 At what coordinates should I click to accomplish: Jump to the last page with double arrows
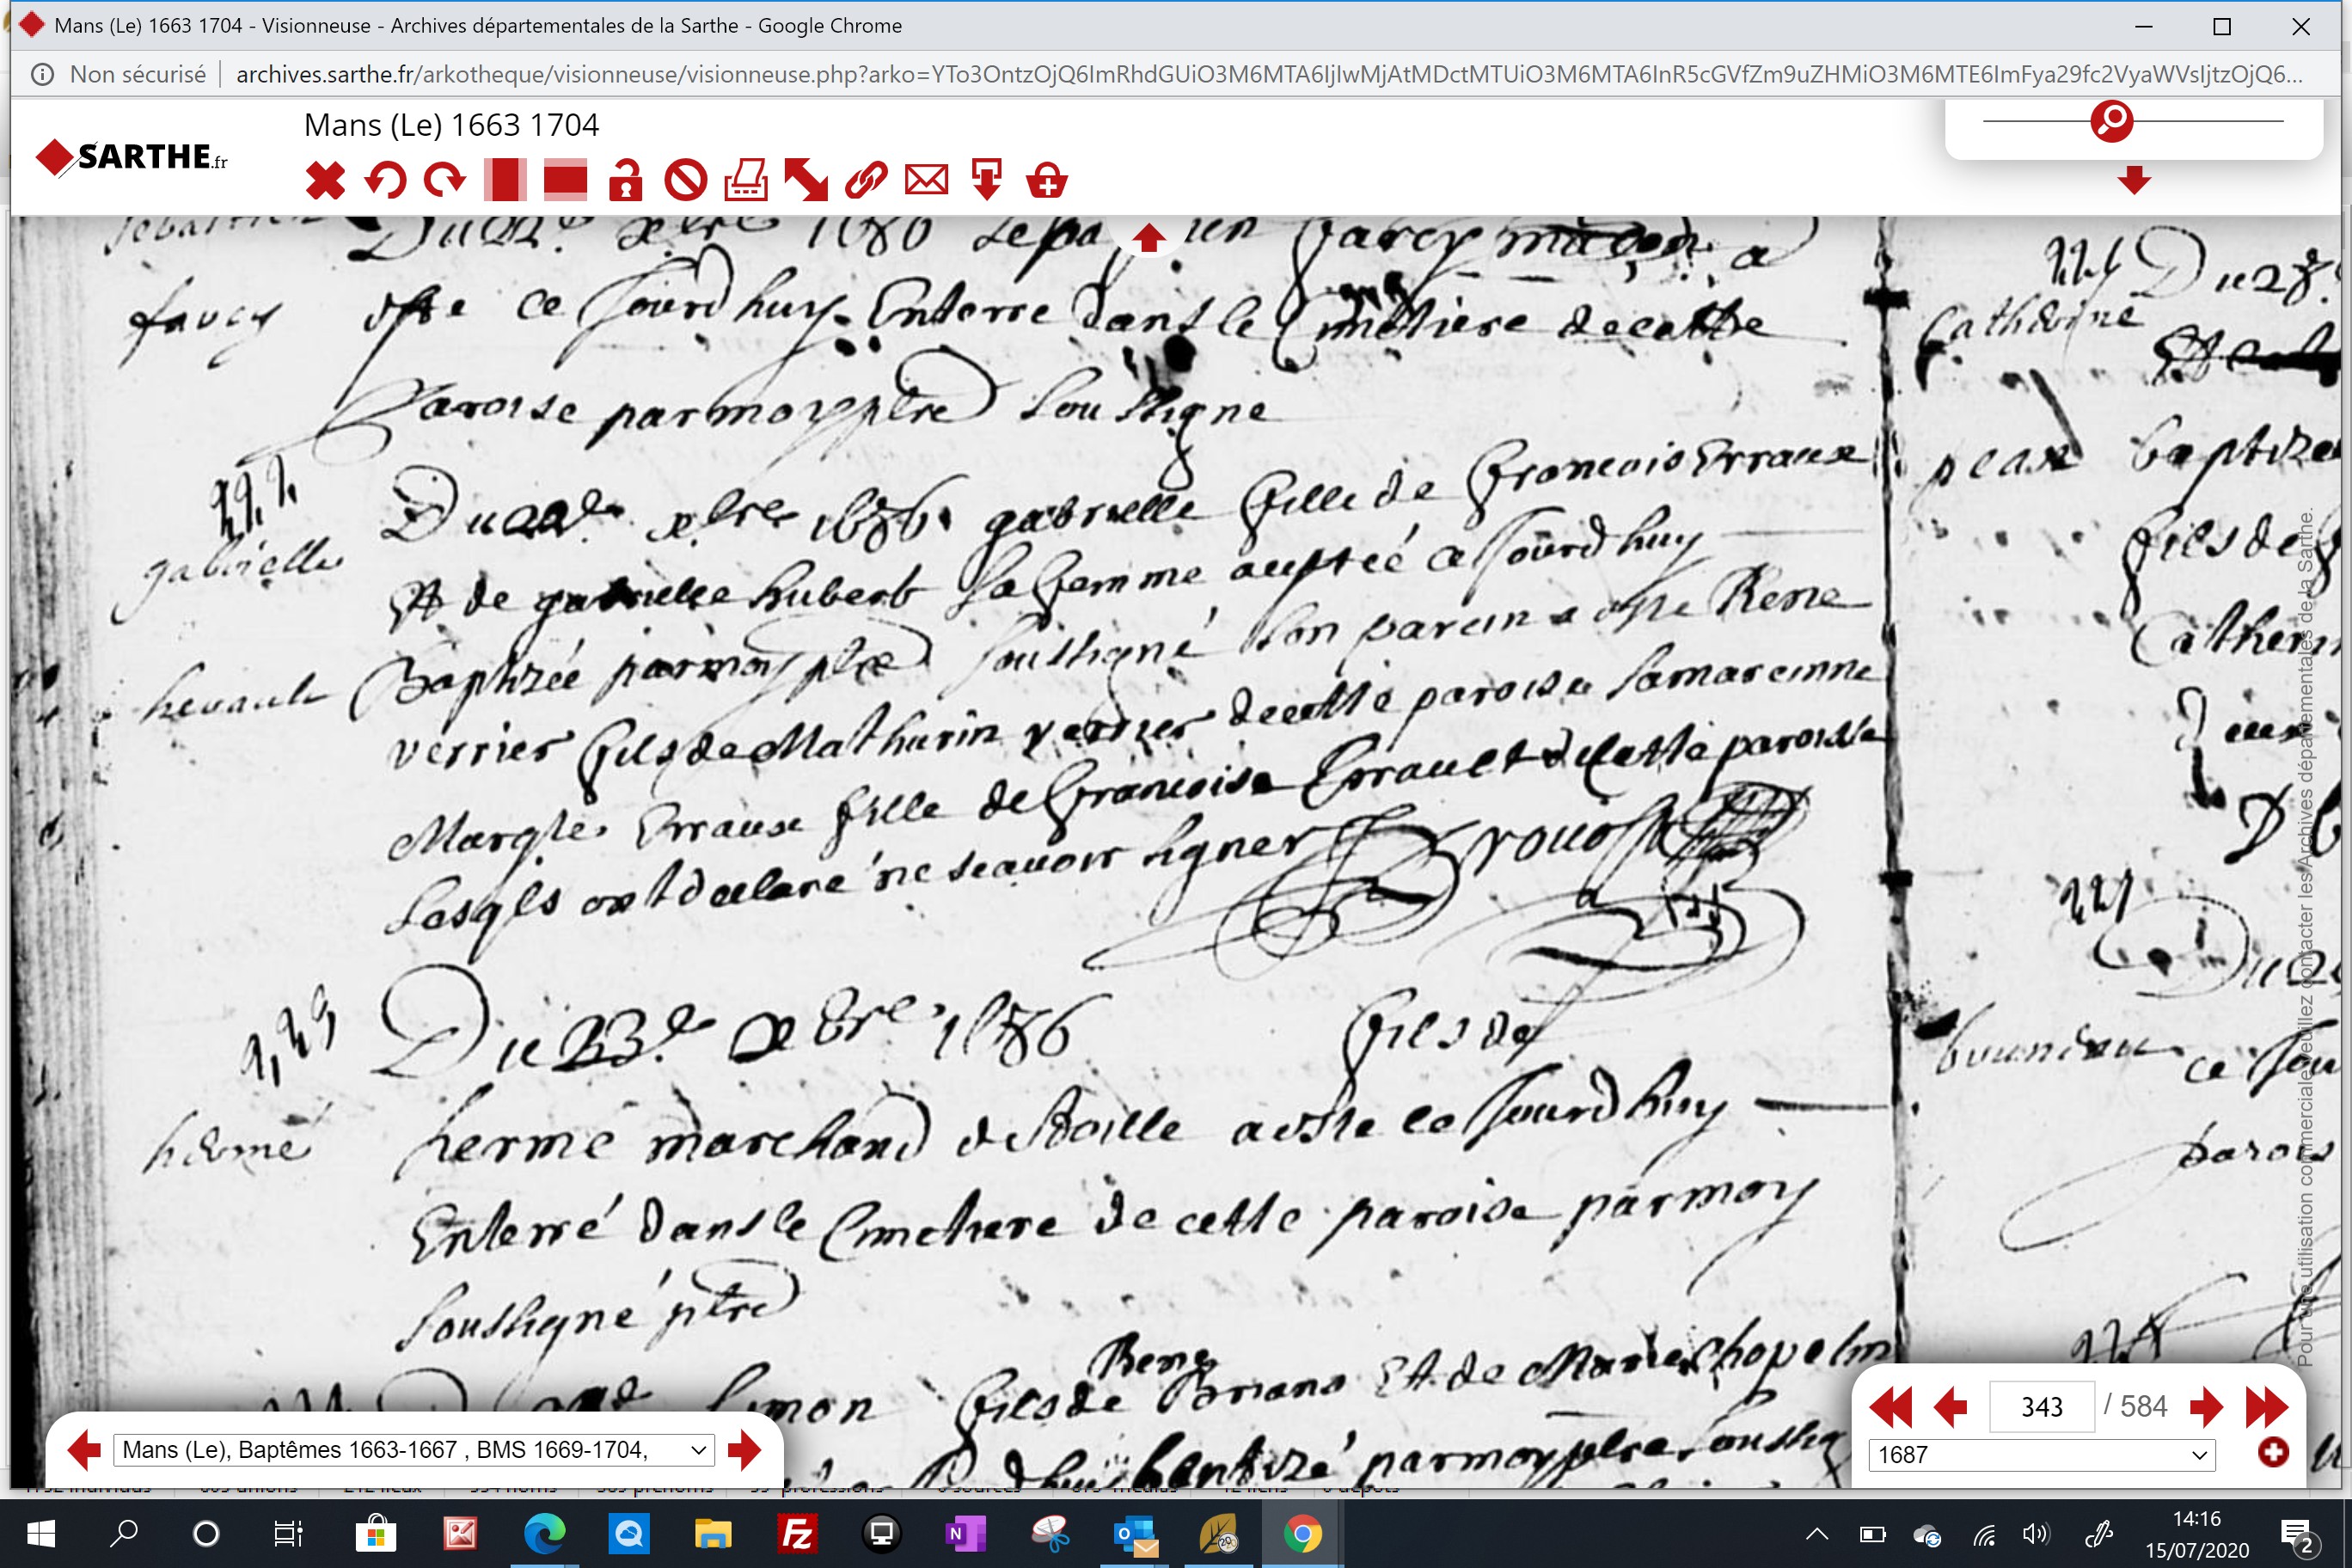(x=2266, y=1407)
